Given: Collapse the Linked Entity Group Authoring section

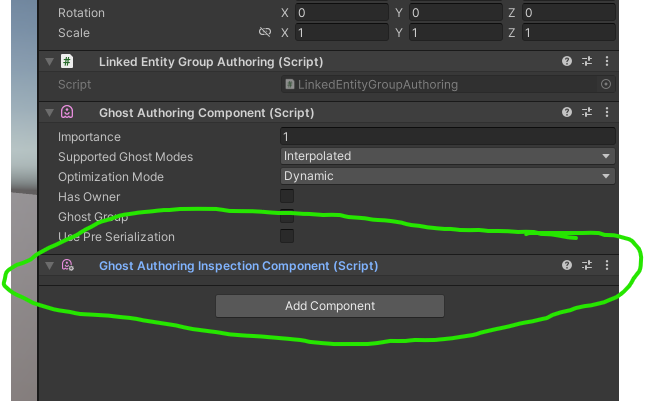Looking at the screenshot, I should 50,62.
